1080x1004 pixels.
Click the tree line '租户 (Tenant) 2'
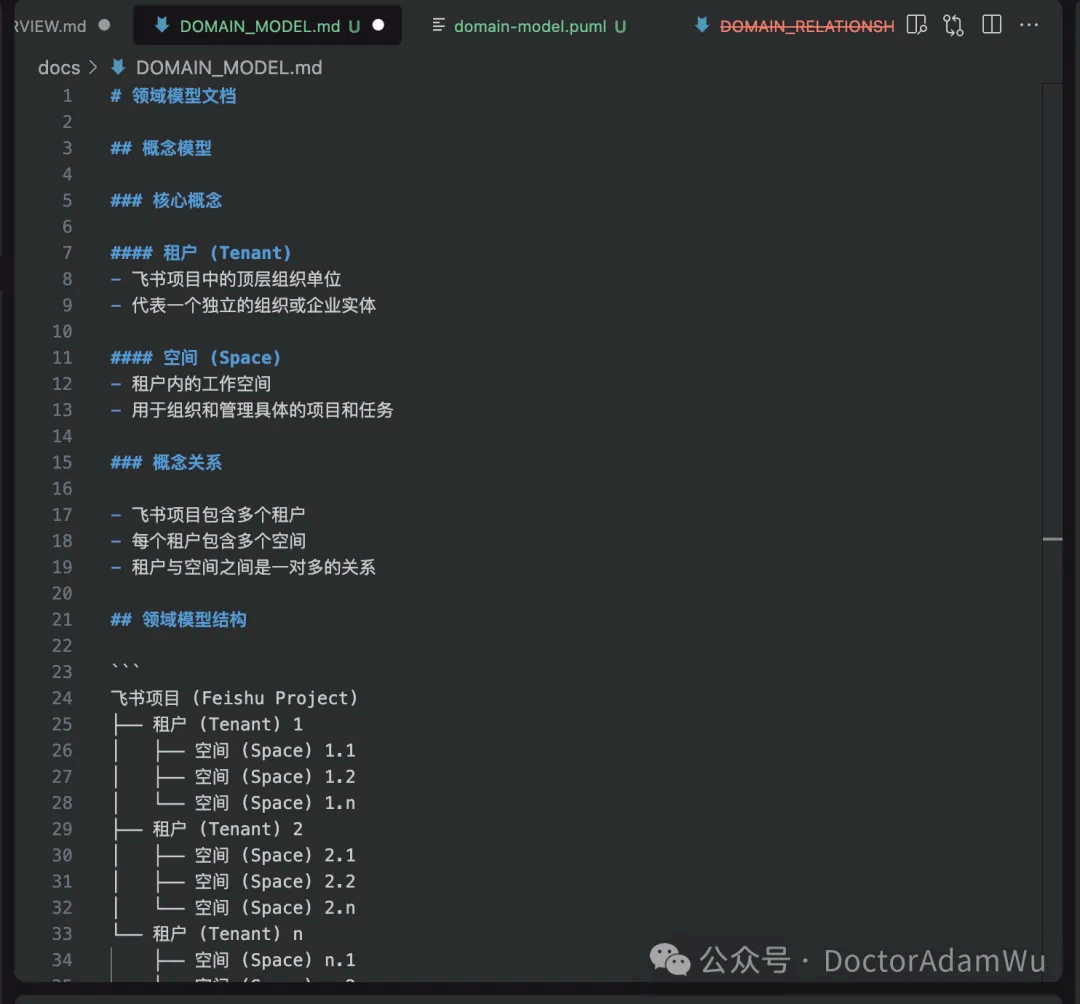[227, 828]
